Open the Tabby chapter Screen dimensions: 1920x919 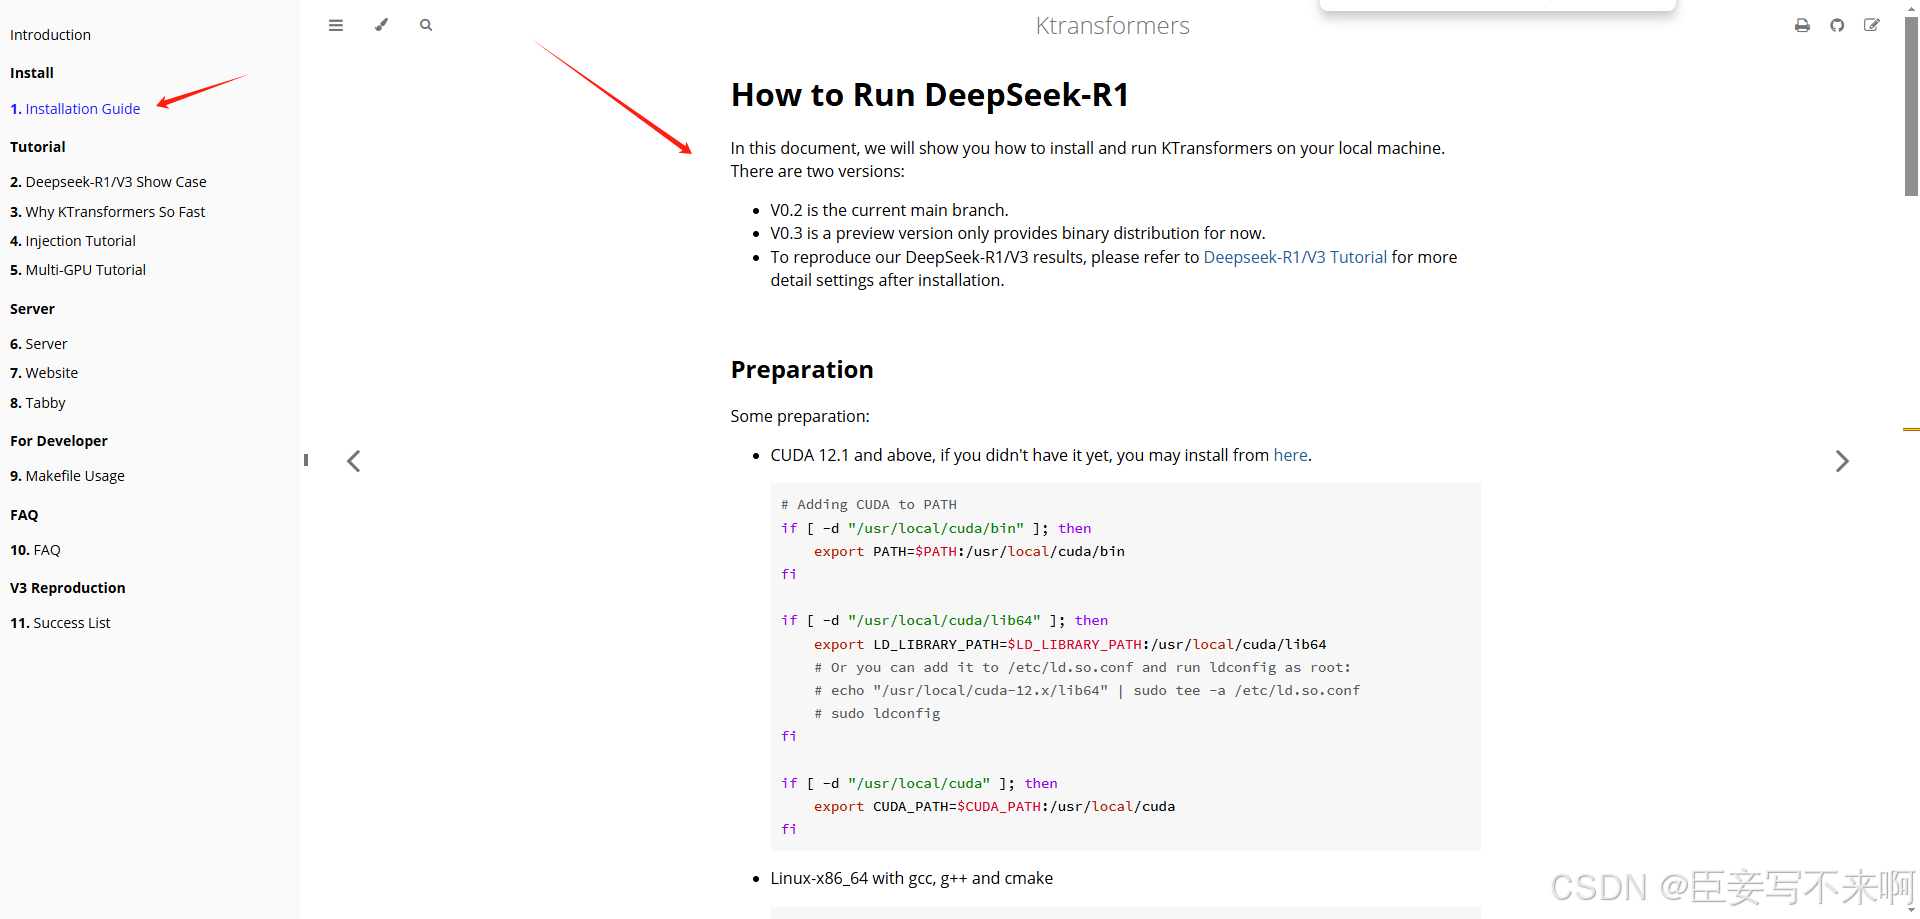pos(38,403)
